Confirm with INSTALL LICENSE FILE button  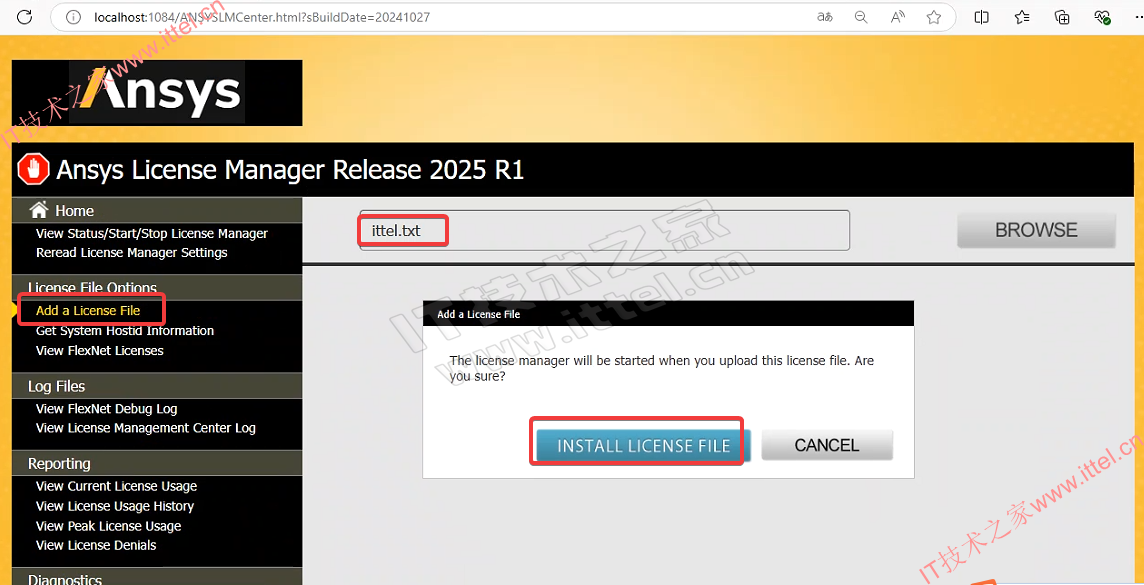point(644,445)
